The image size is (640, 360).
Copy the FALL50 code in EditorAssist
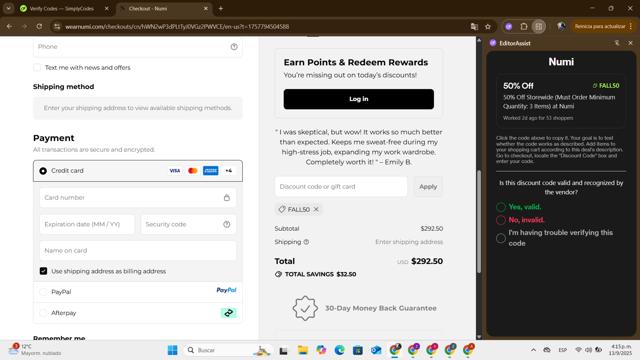pos(606,86)
